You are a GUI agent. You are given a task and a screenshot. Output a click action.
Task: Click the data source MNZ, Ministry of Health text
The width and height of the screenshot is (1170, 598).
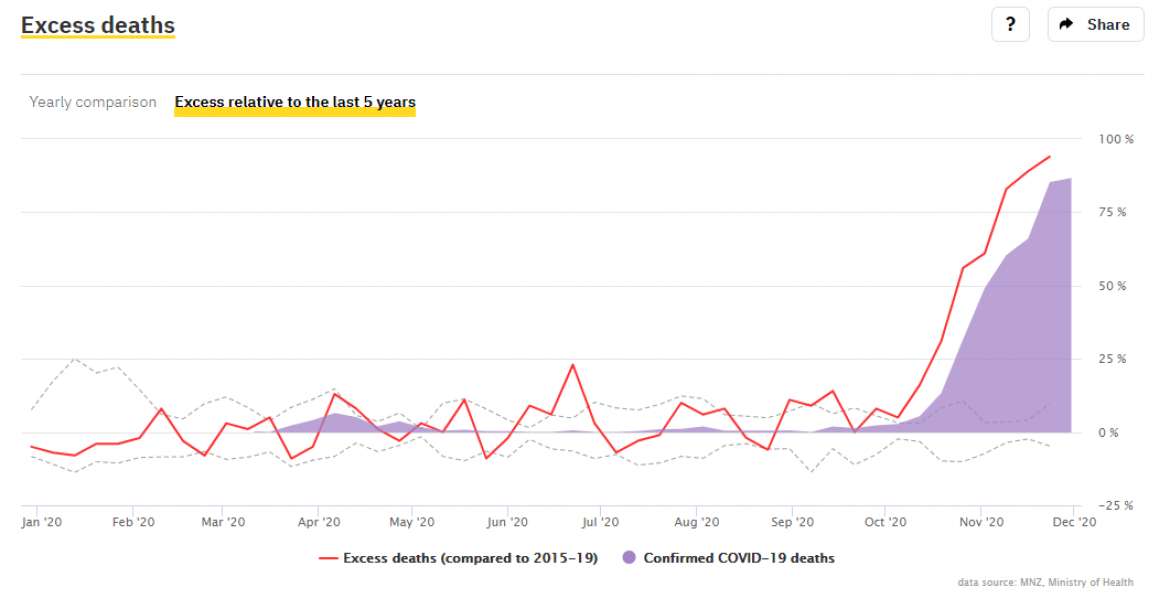(x=1045, y=582)
